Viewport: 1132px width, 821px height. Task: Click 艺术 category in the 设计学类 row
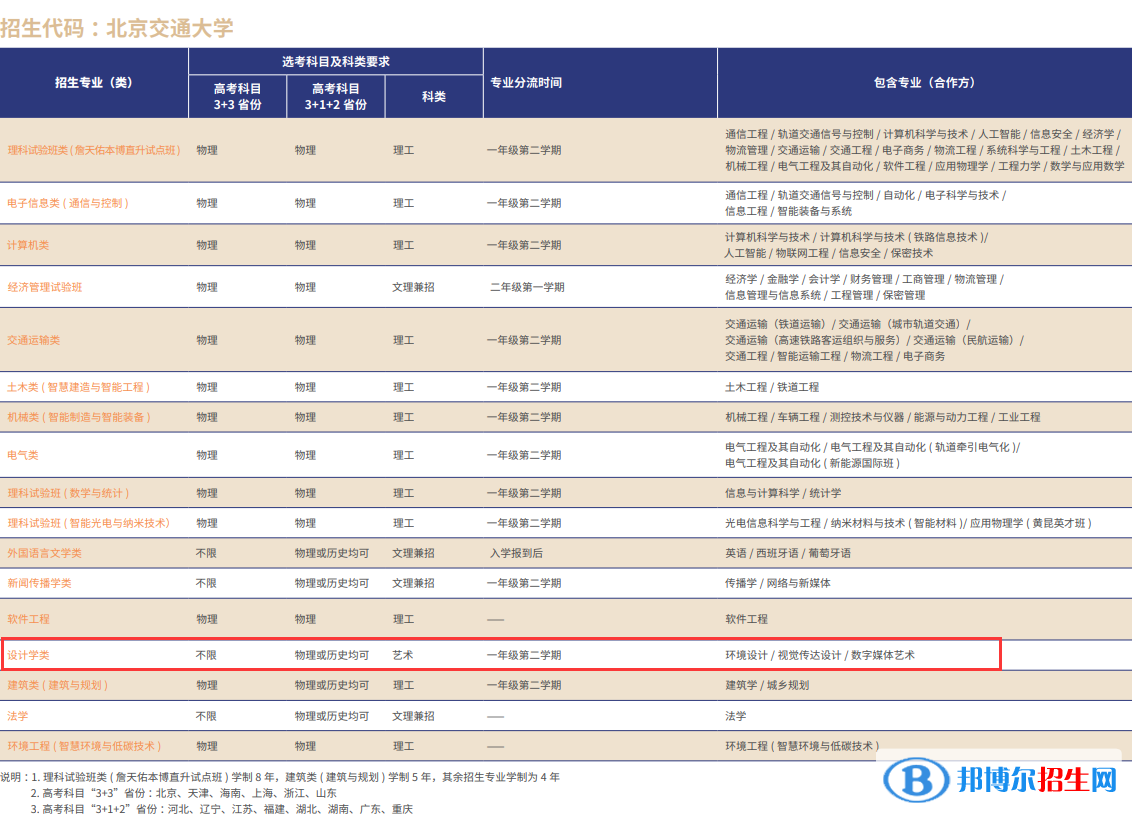pyautogui.click(x=403, y=656)
